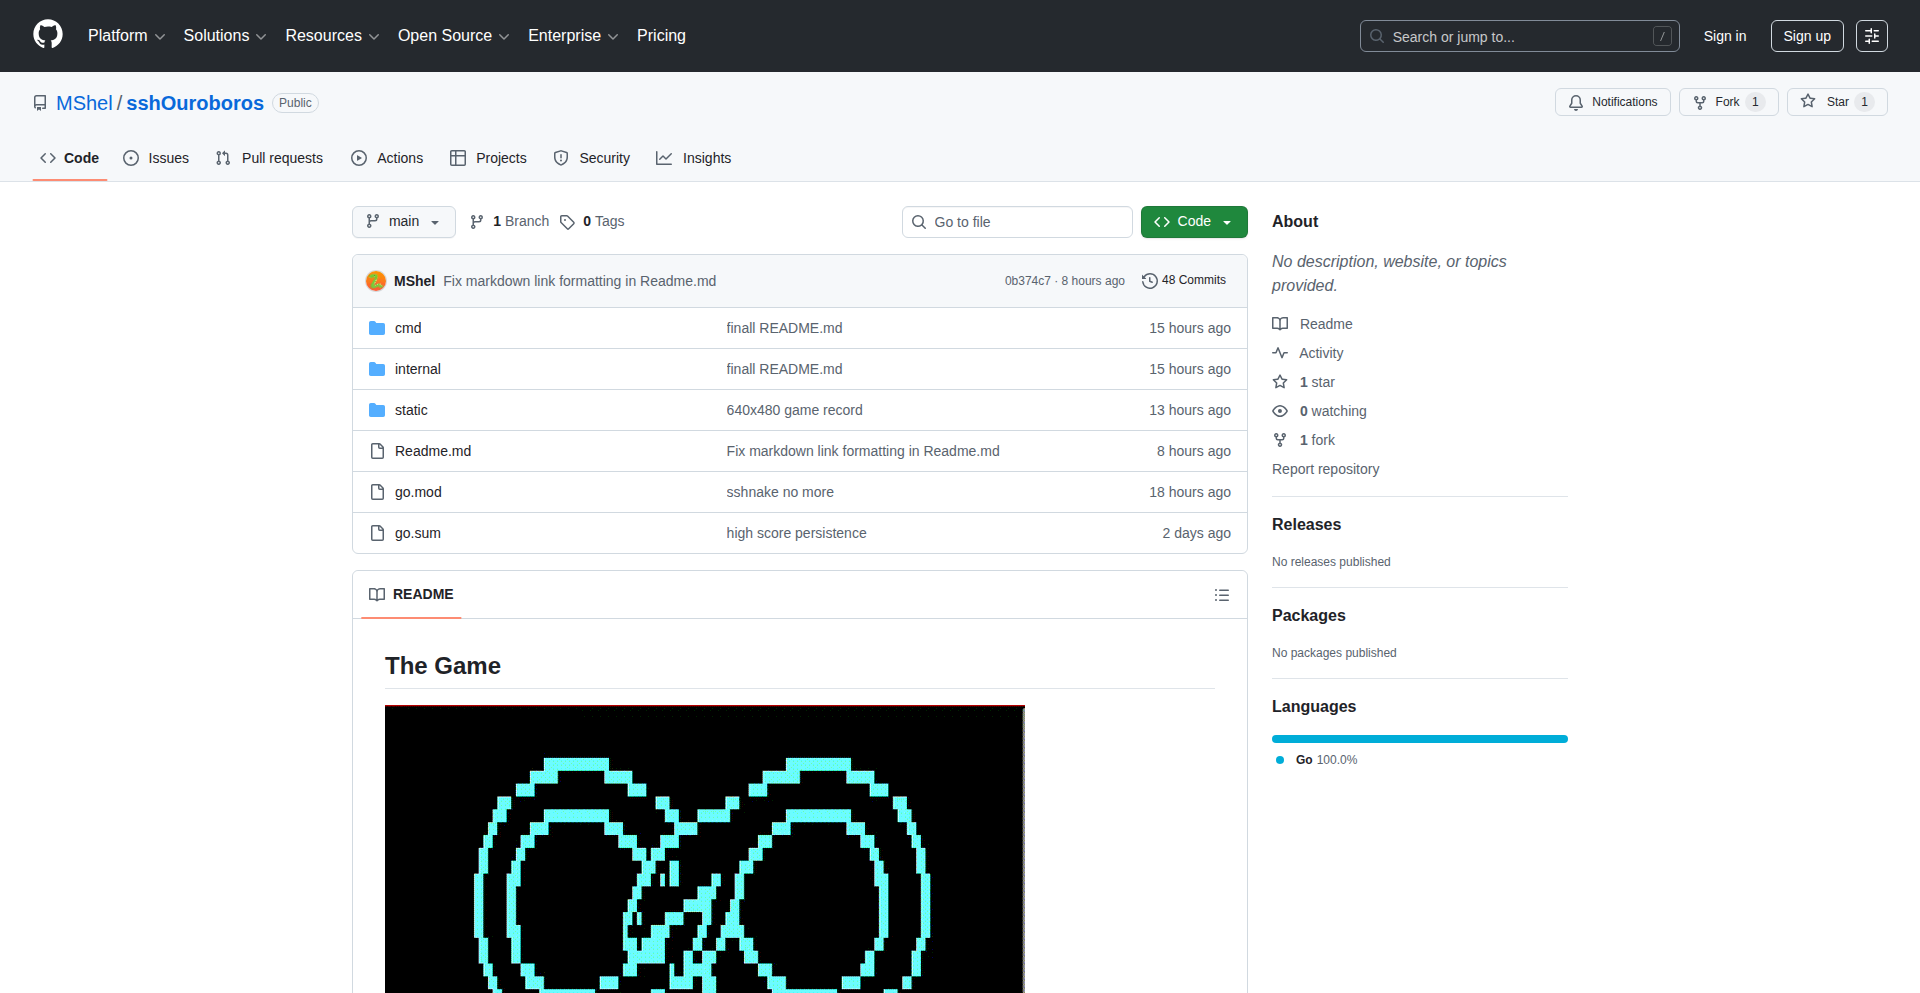Expand the Platform menu
This screenshot has height=993, width=1920.
[126, 36]
